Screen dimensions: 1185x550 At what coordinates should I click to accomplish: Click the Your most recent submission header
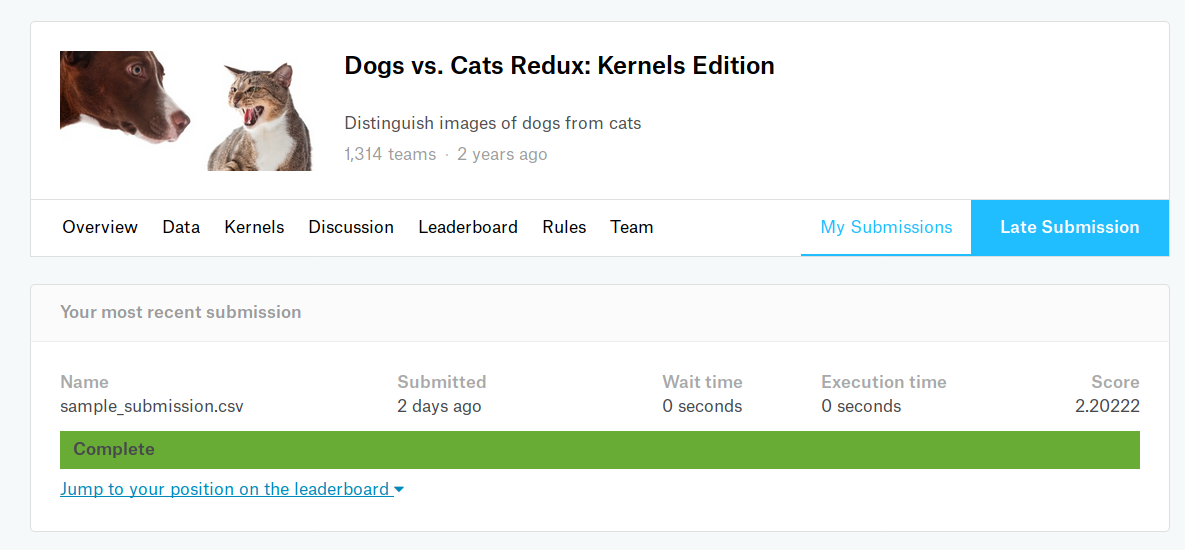[180, 312]
